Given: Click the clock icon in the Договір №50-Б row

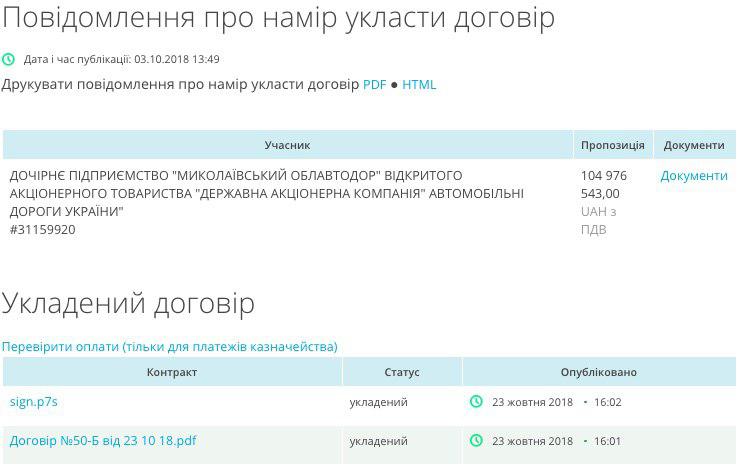Looking at the screenshot, I should [x=476, y=441].
